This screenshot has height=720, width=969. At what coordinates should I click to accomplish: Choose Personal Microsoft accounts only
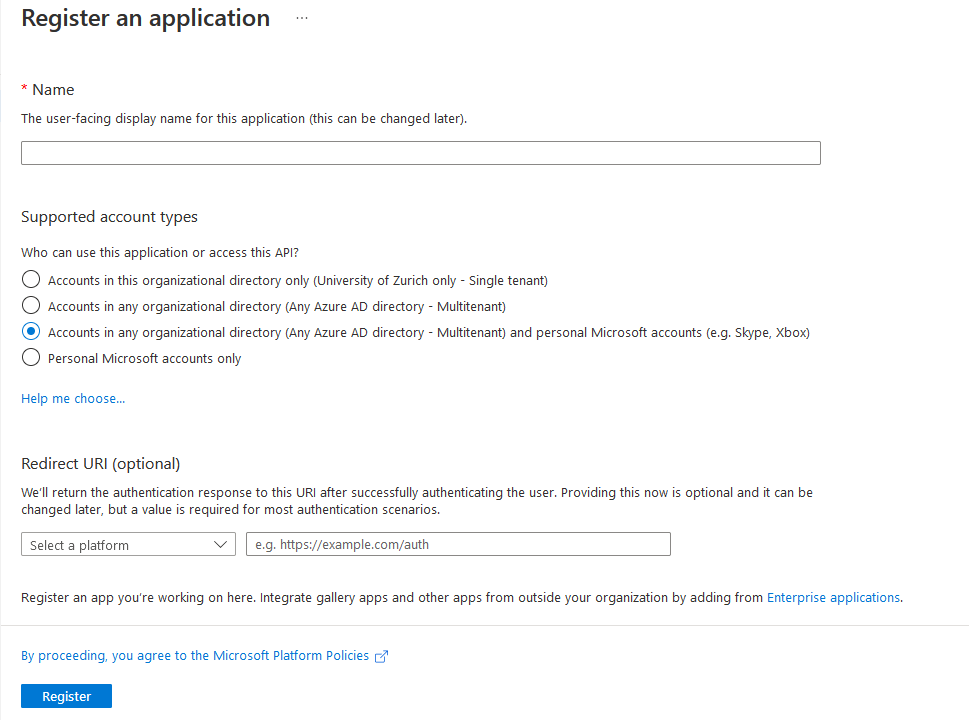(x=31, y=358)
